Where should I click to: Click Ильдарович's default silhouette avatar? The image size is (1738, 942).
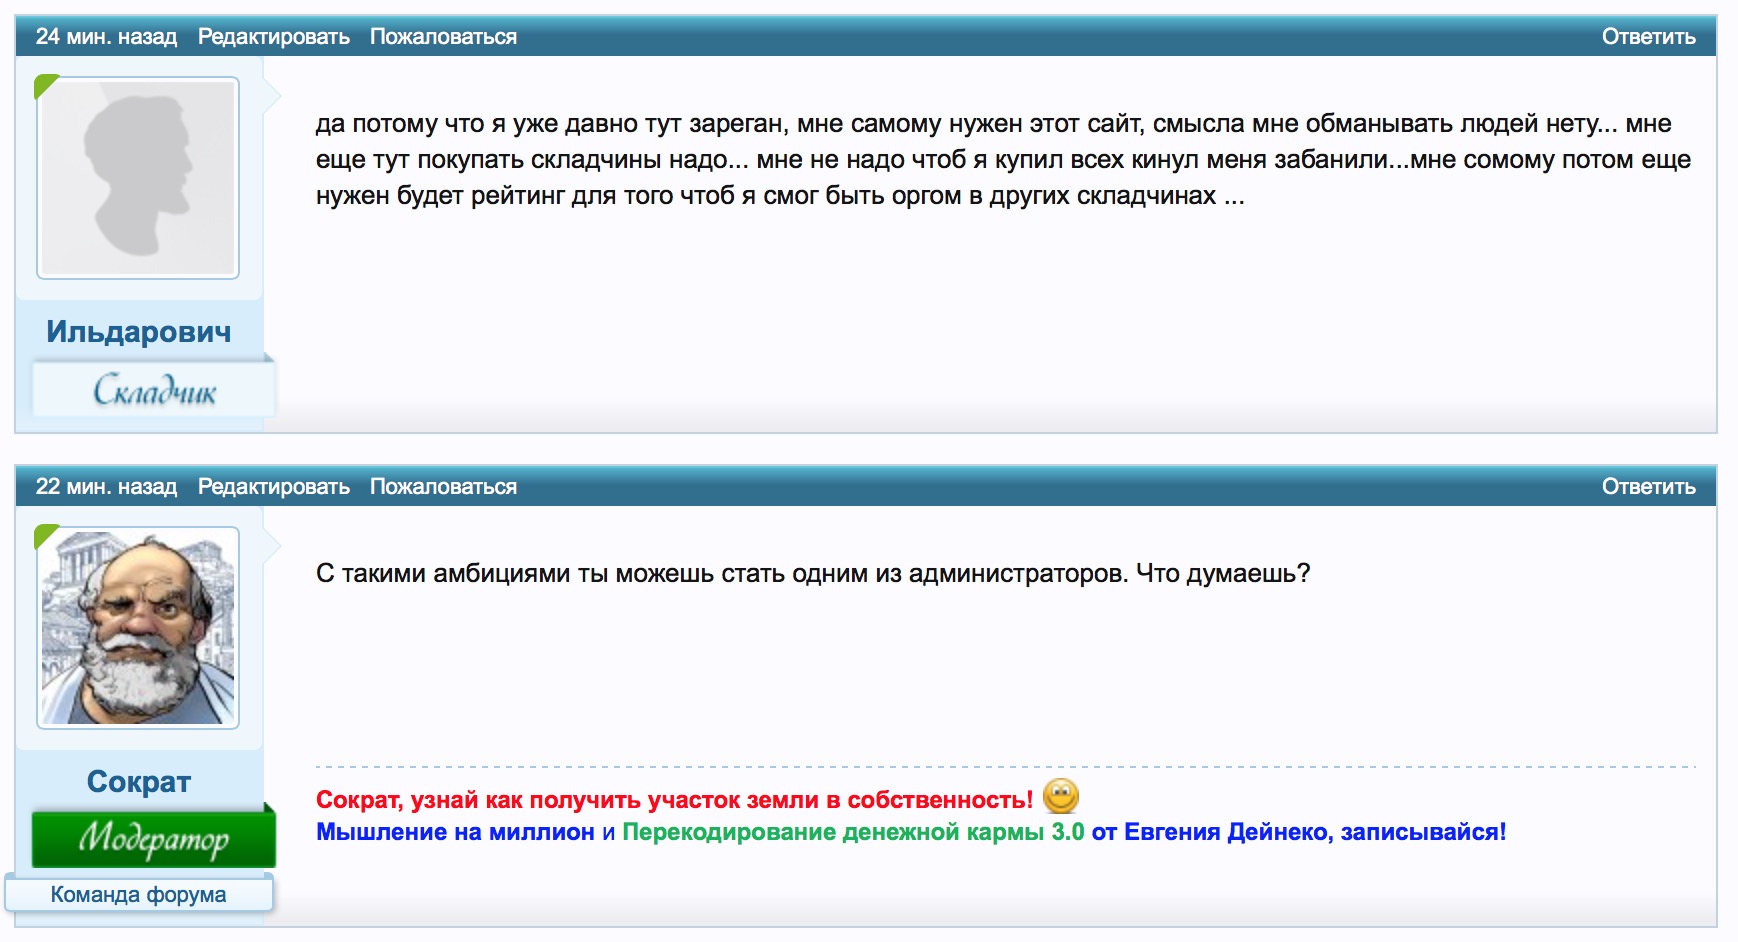click(138, 178)
